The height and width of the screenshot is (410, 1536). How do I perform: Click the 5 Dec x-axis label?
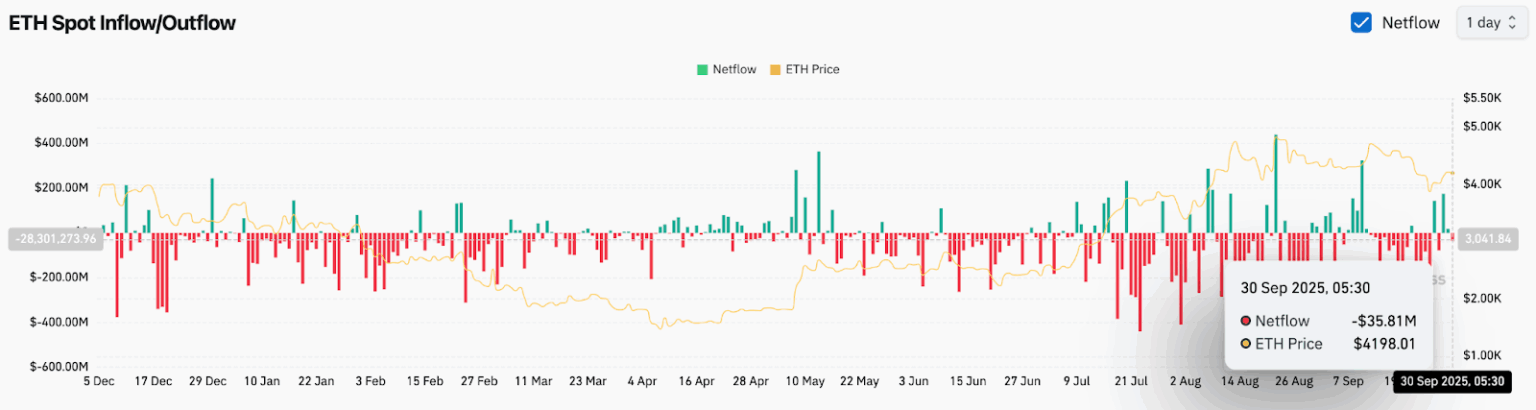[x=100, y=381]
